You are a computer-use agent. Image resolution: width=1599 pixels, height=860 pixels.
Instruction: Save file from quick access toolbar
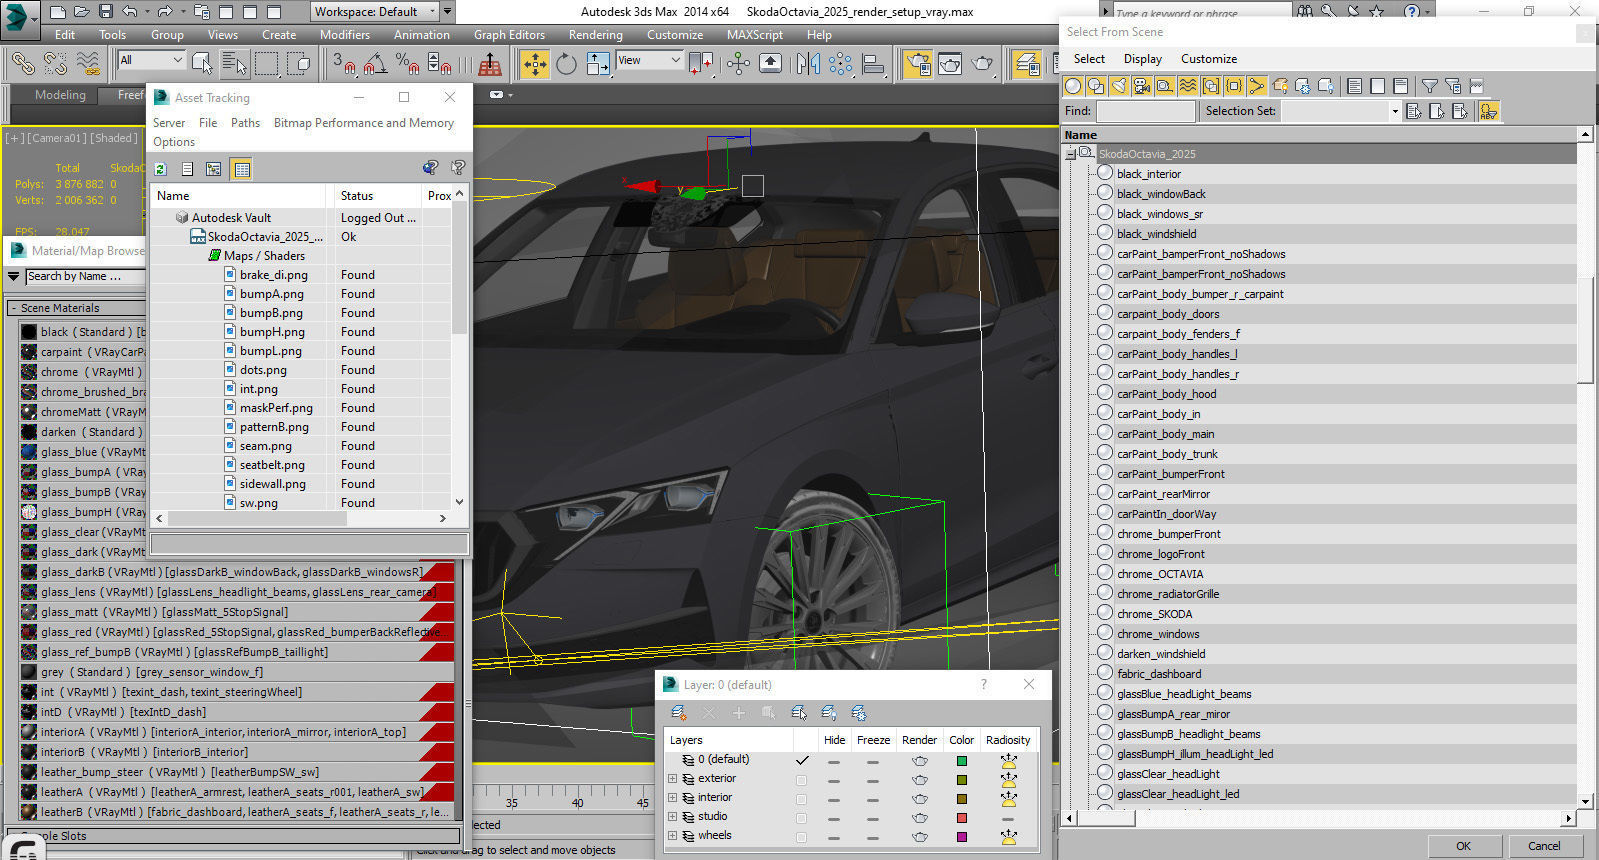pos(106,12)
